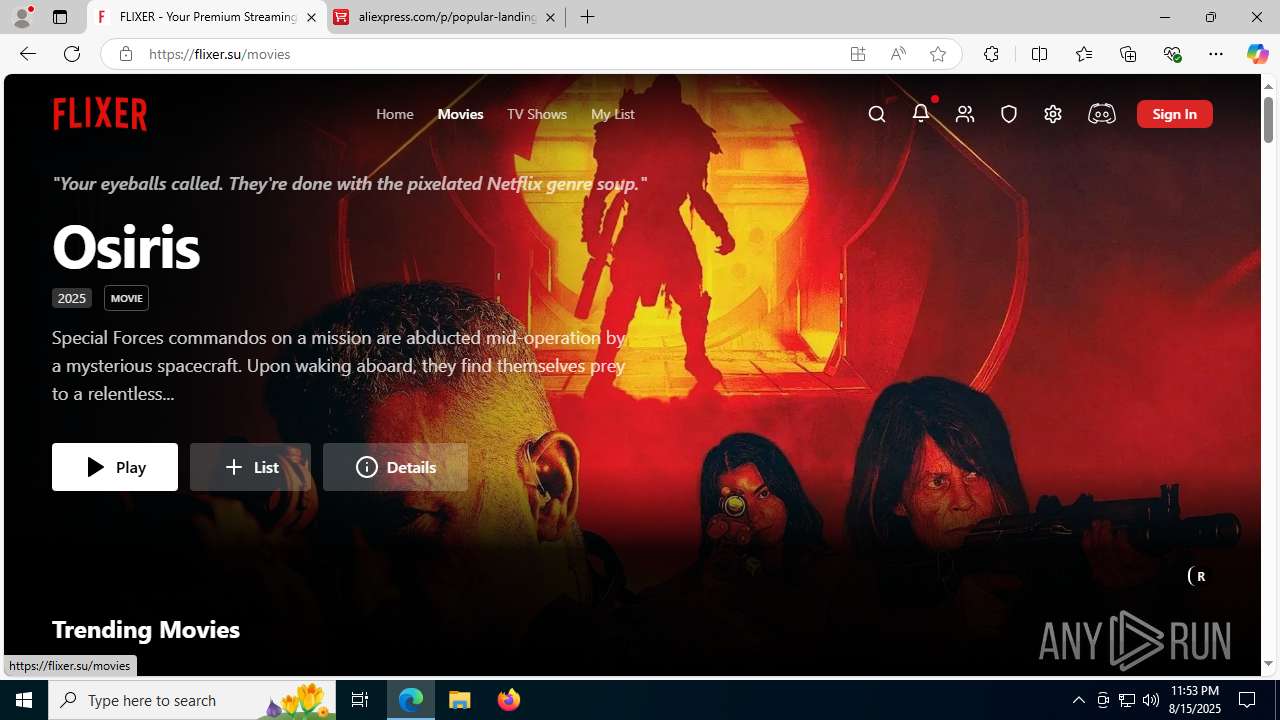Open the notifications bell

tap(921, 113)
